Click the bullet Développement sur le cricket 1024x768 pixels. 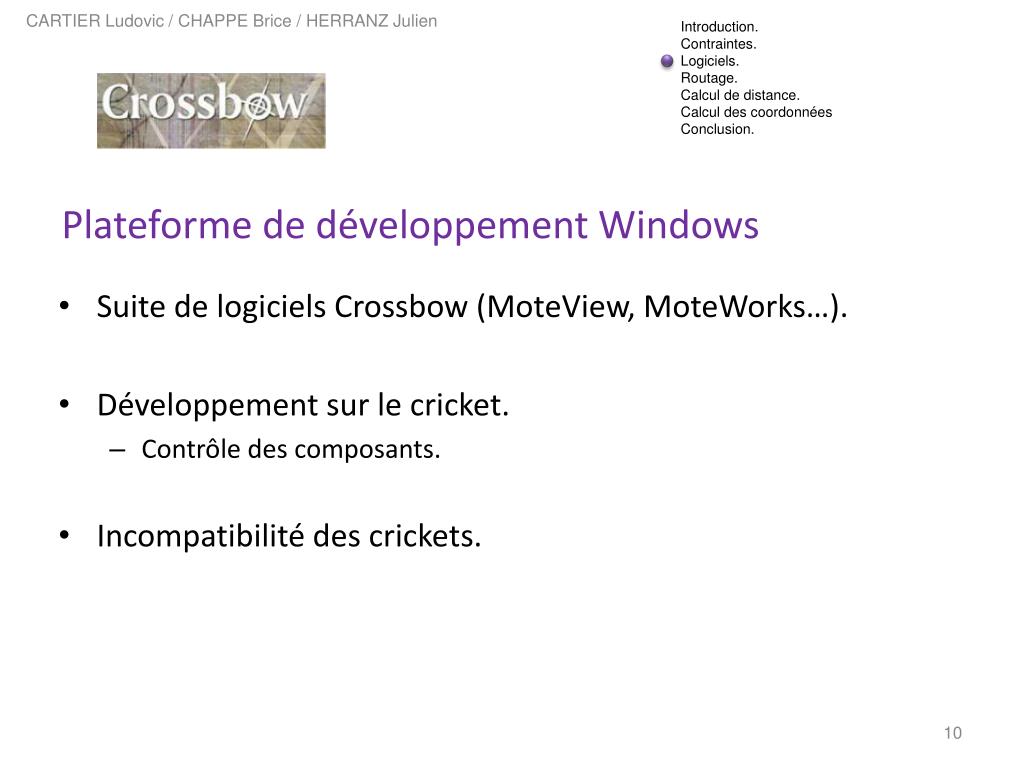302,406
